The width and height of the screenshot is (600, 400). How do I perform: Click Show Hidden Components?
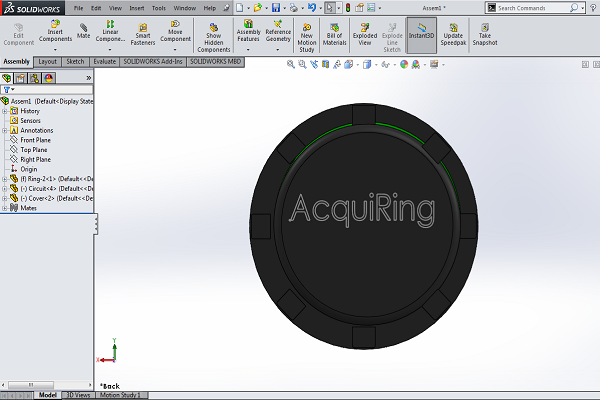[x=214, y=38]
